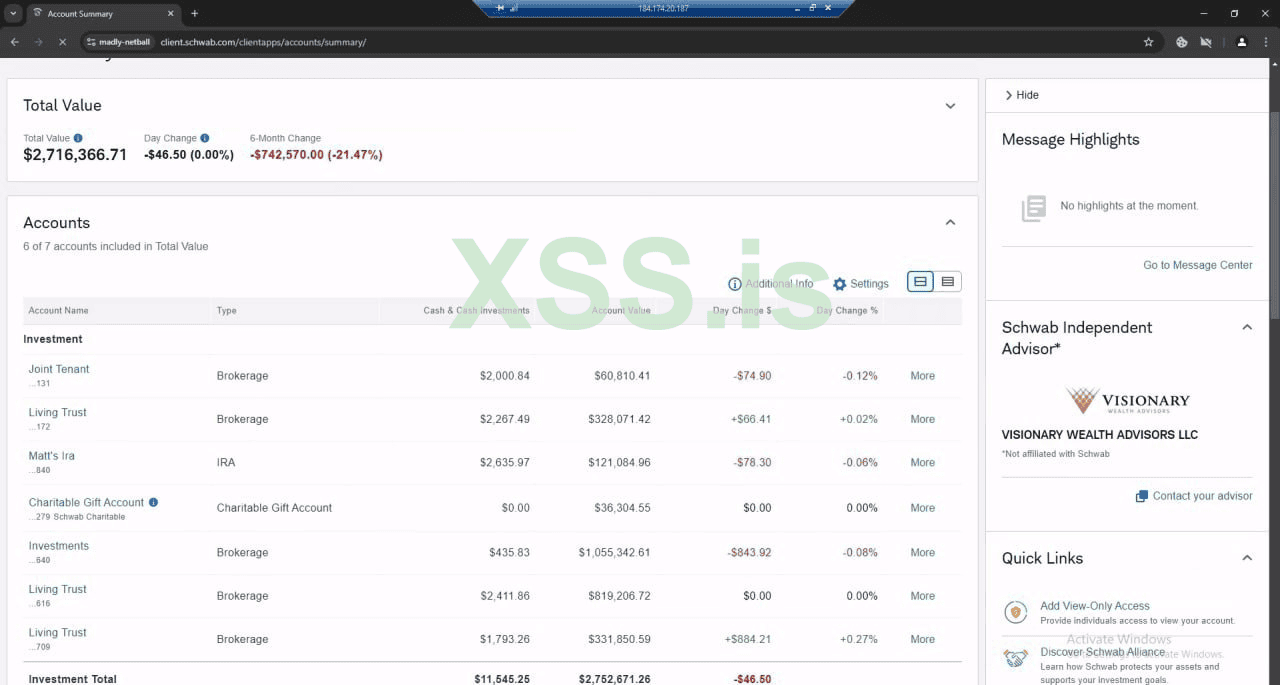This screenshot has width=1280, height=685.
Task: Click the message highlights document icon
Action: [x=1033, y=208]
